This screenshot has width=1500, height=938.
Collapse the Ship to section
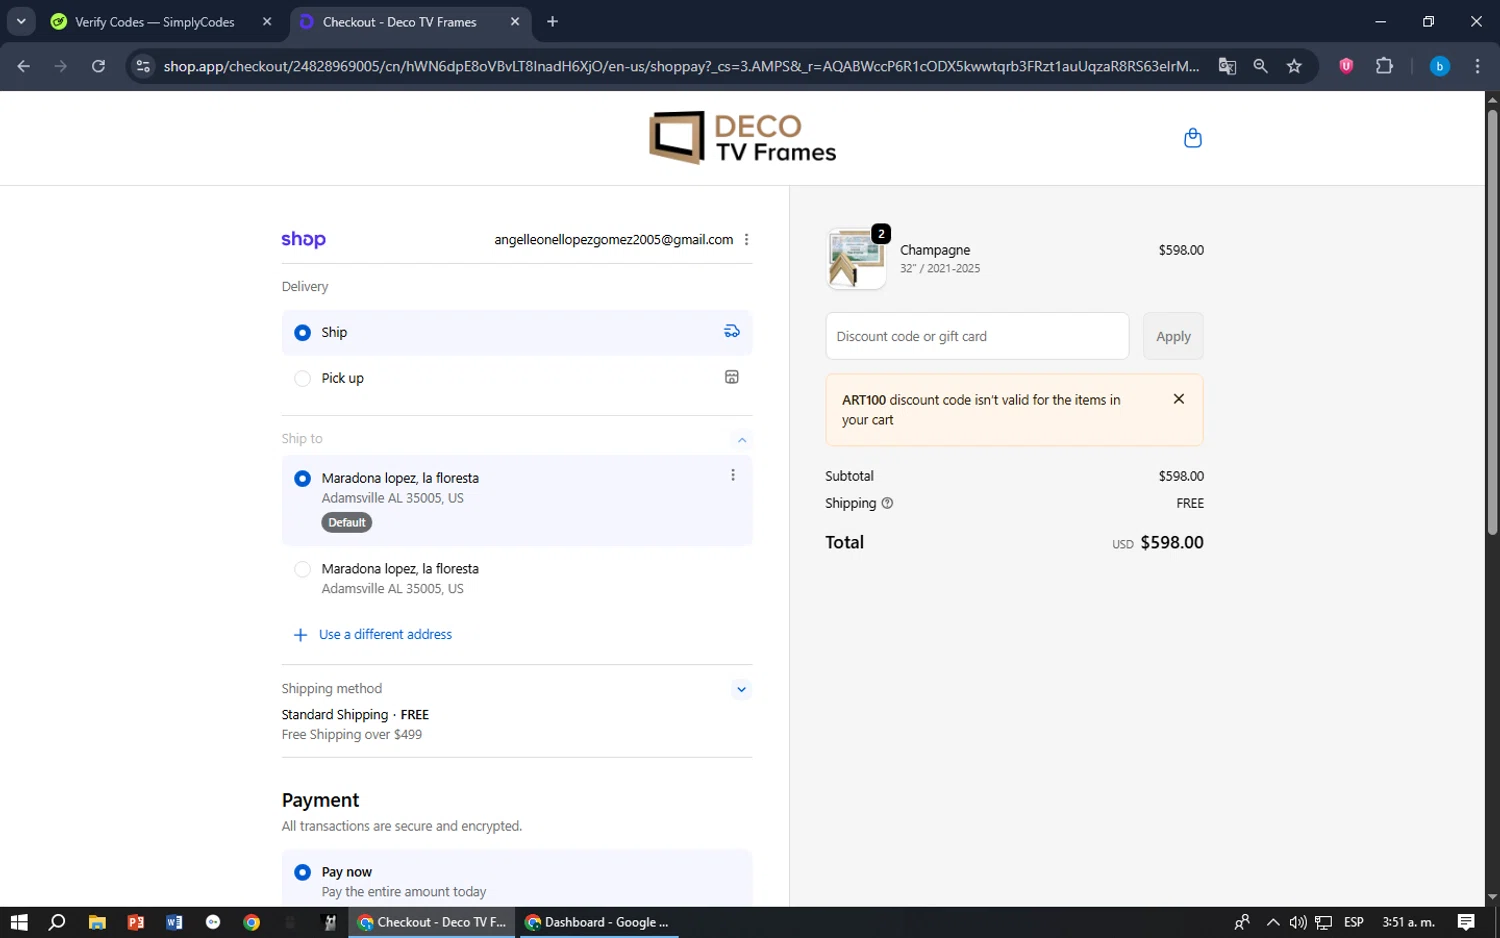coord(741,440)
